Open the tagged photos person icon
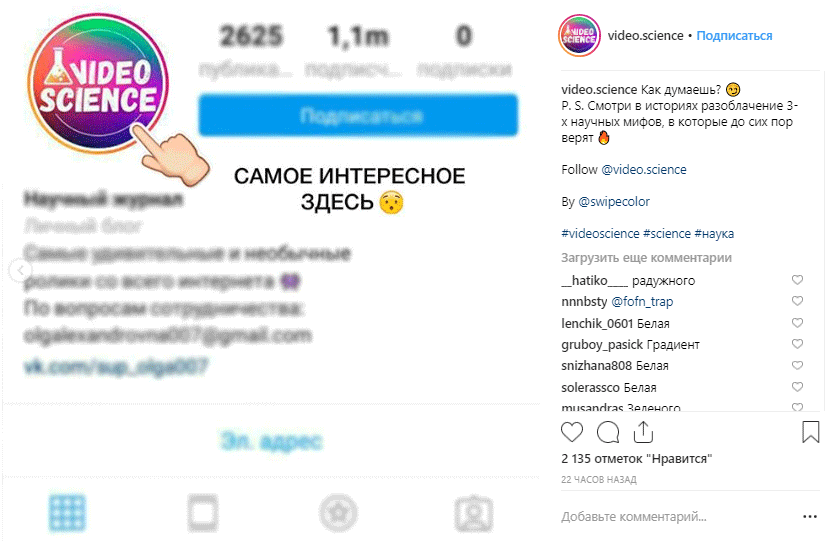The height and width of the screenshot is (543, 827). pyautogui.click(x=474, y=513)
